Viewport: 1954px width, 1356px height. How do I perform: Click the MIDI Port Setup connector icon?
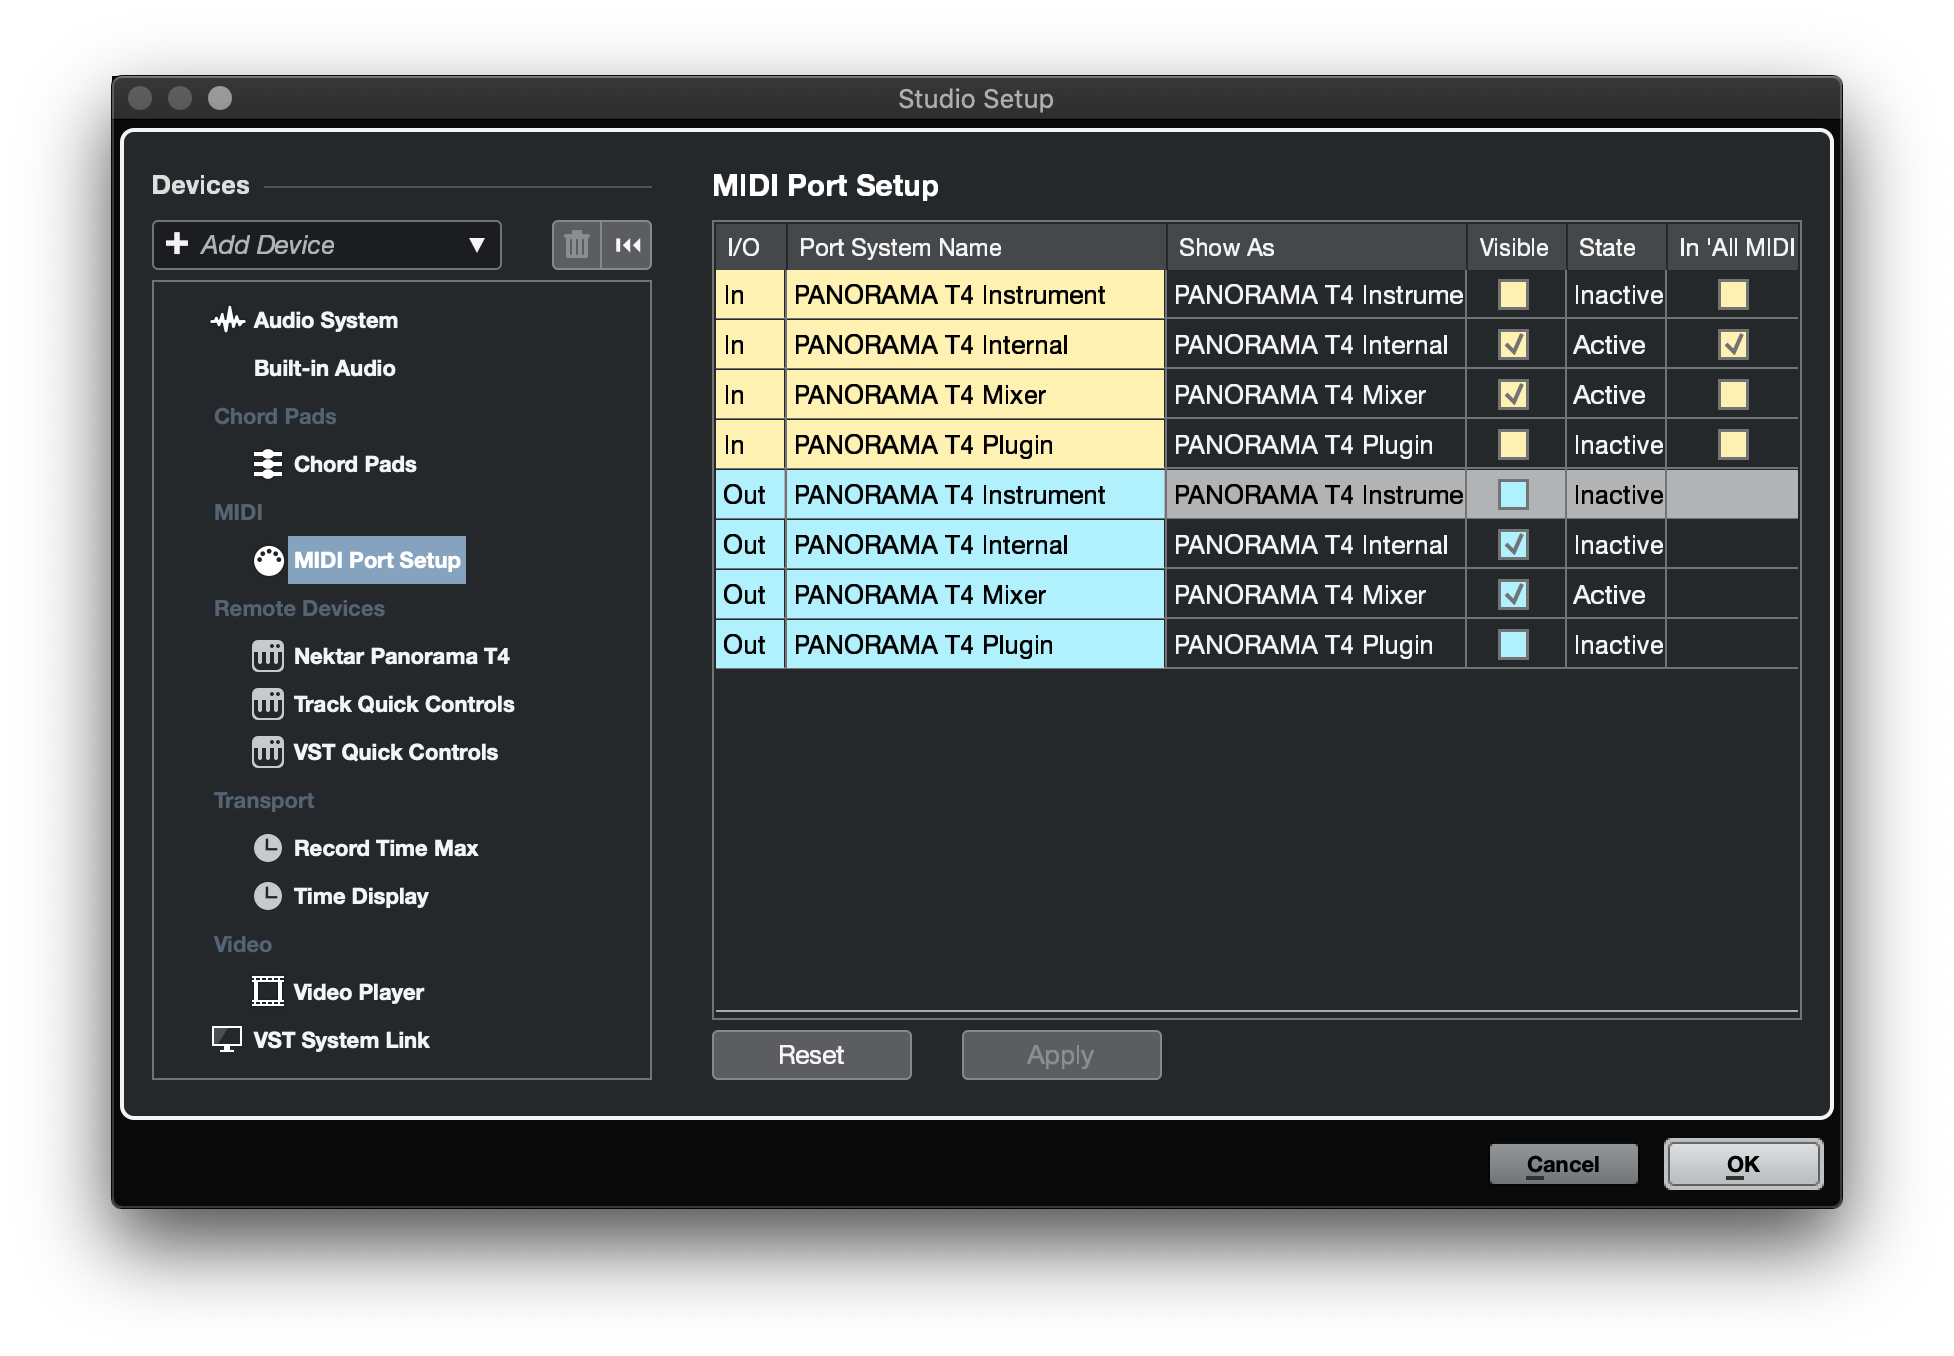[x=268, y=560]
